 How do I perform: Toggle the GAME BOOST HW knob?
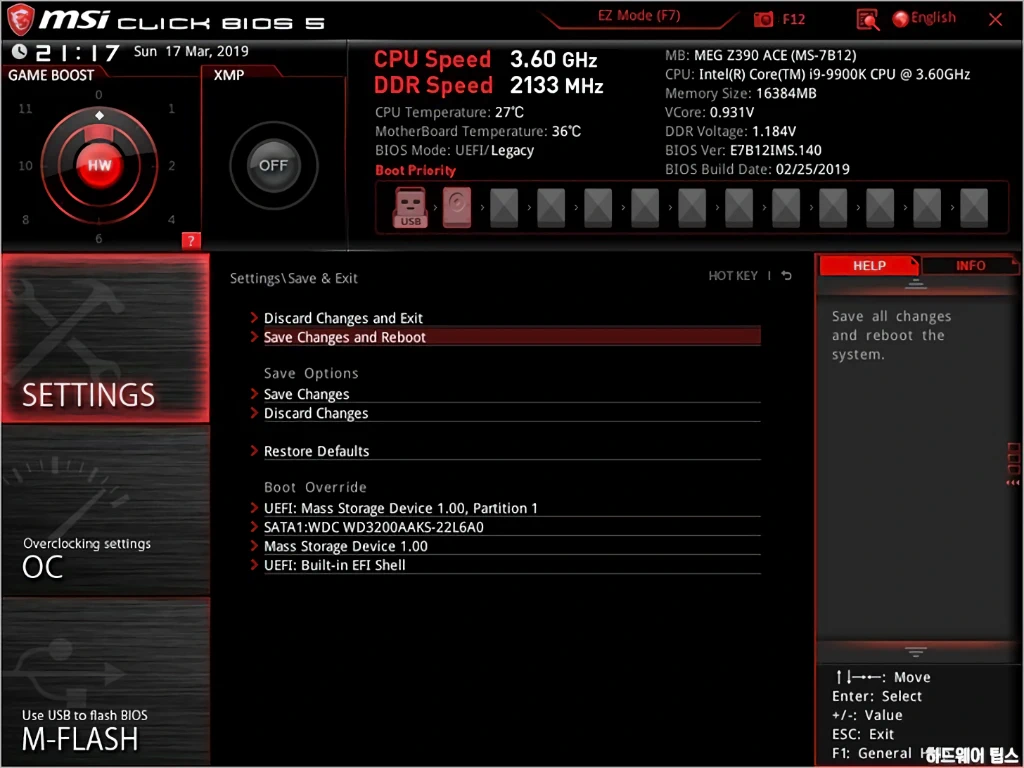pos(99,165)
